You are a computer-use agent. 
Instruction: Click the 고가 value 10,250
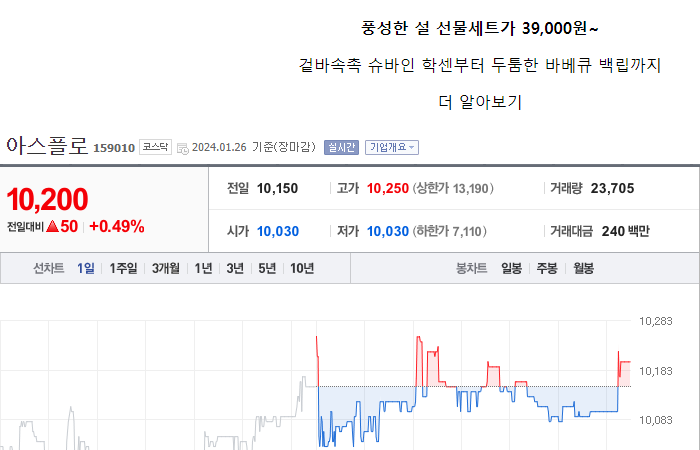click(x=388, y=188)
